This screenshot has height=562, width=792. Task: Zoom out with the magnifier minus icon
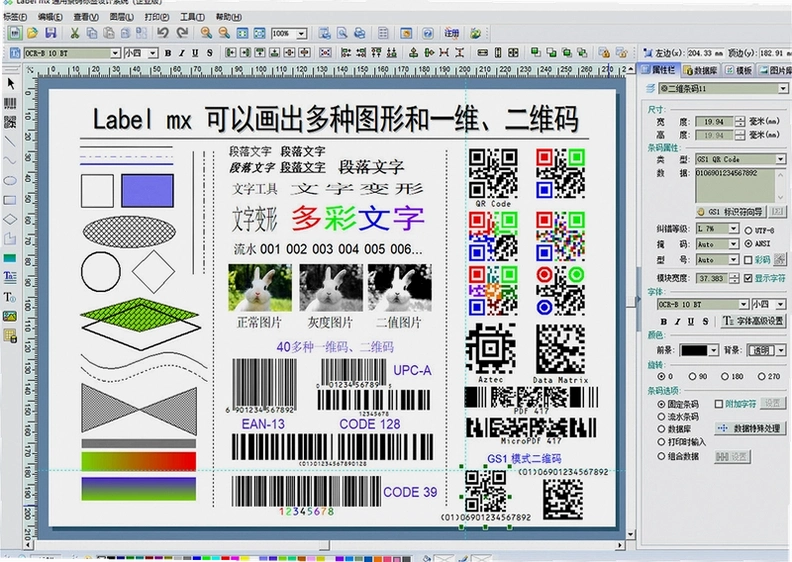tap(224, 33)
